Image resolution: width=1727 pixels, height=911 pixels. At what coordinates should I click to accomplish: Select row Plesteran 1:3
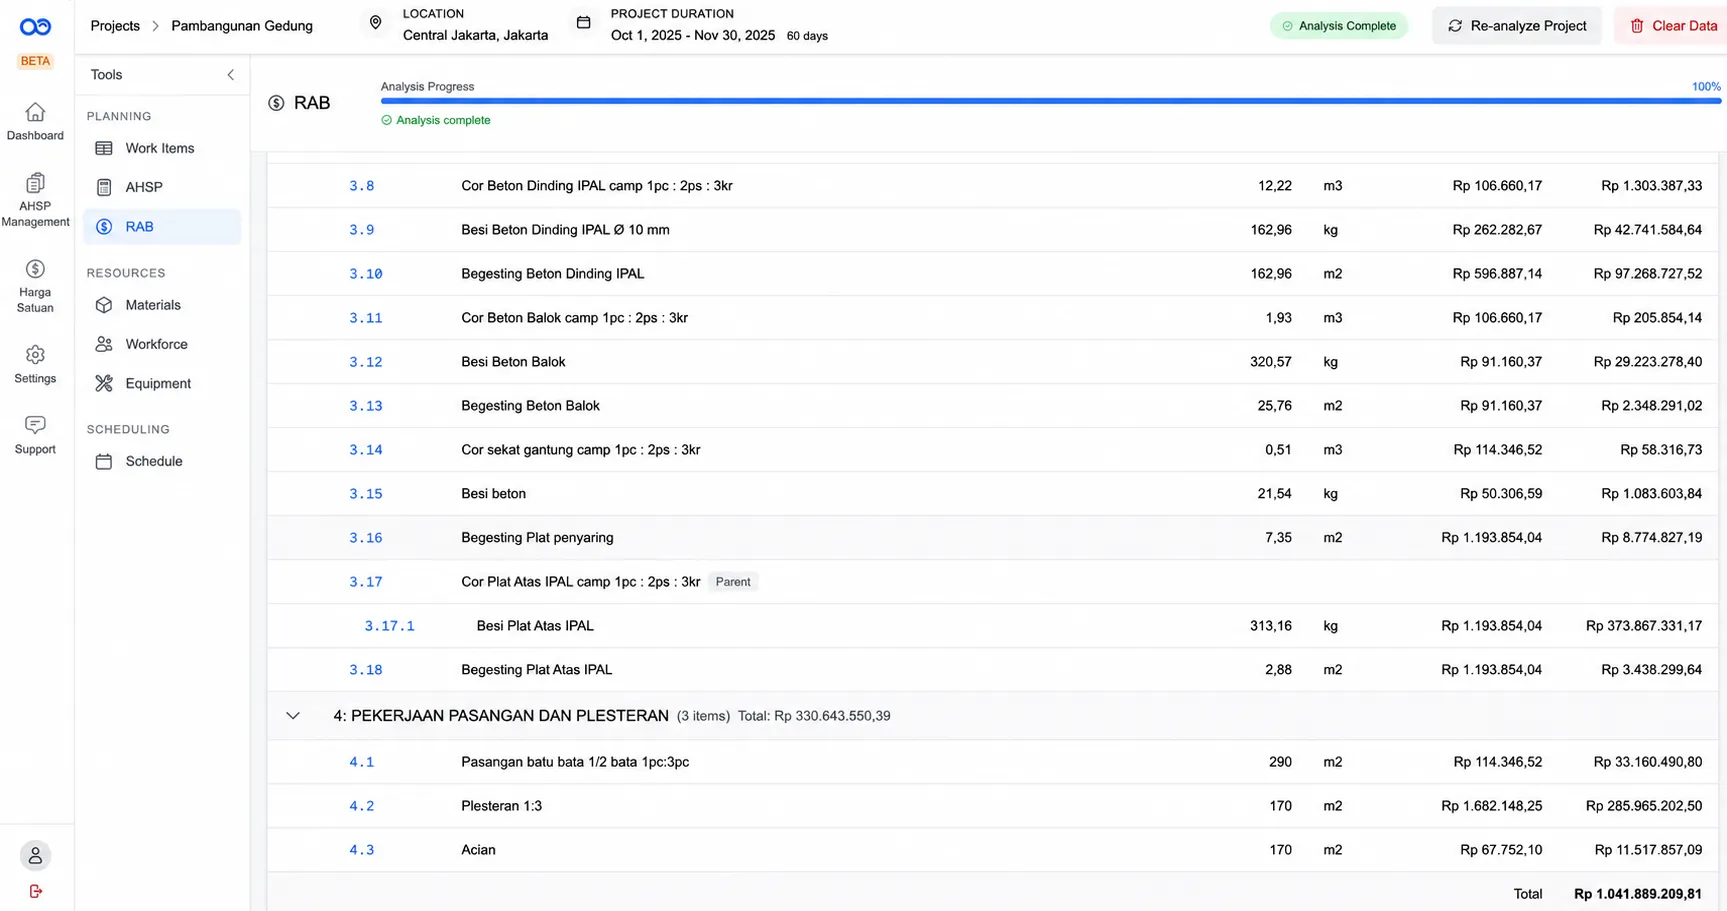click(992, 806)
